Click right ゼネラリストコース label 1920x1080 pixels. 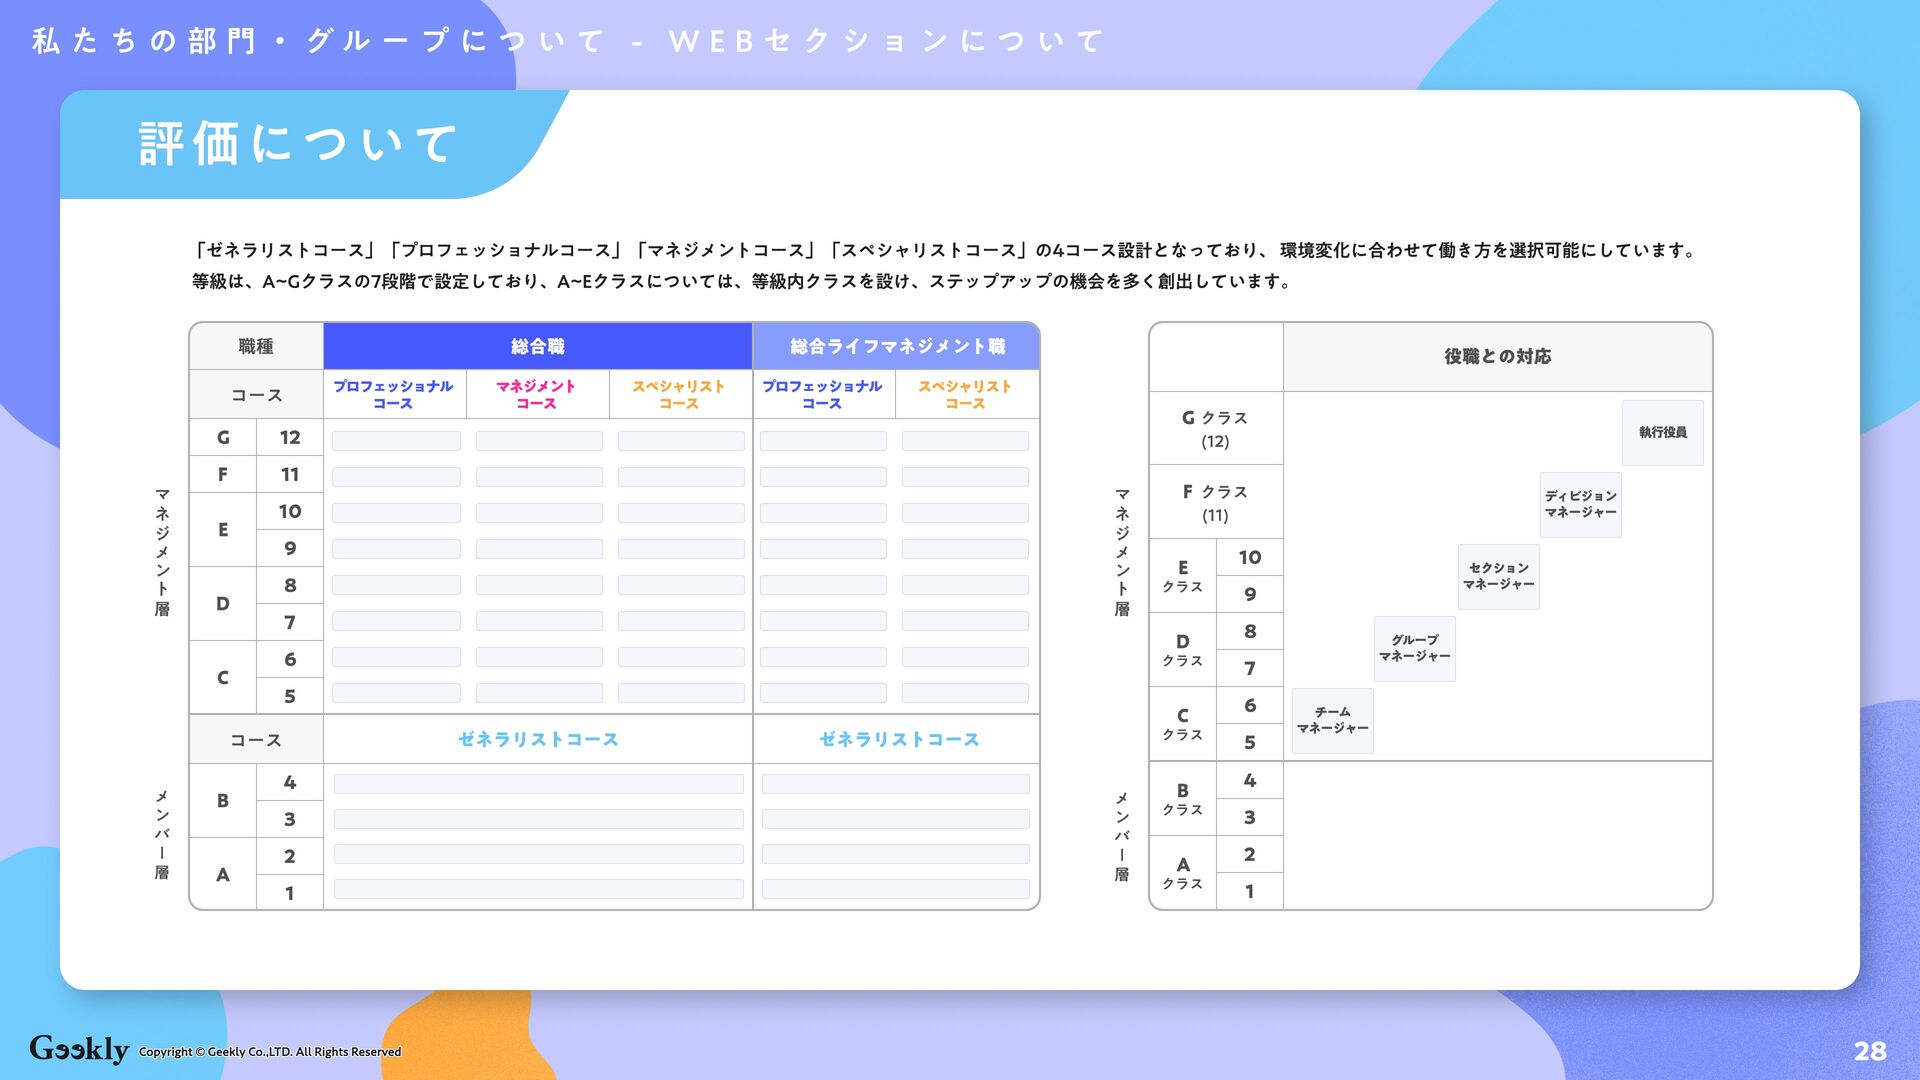[x=898, y=739]
